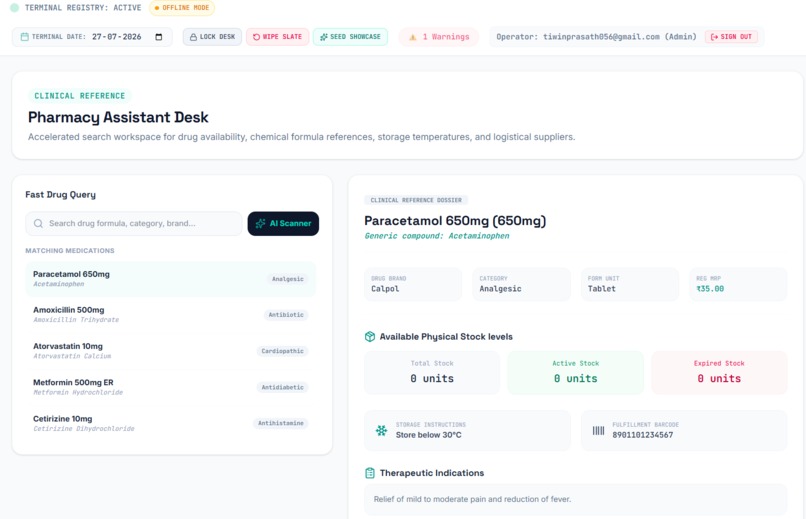Viewport: 806px width, 519px height.
Task: Click the Drug Brand Calpol card
Action: (x=413, y=284)
